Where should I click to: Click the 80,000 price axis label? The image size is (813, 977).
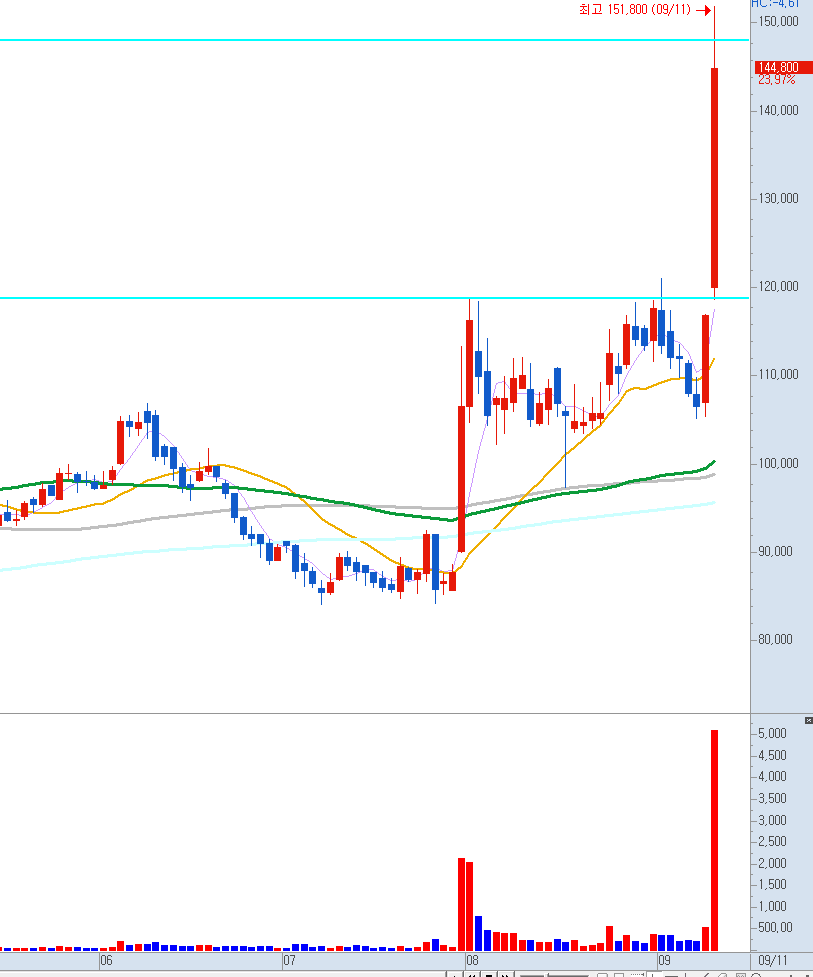(775, 639)
